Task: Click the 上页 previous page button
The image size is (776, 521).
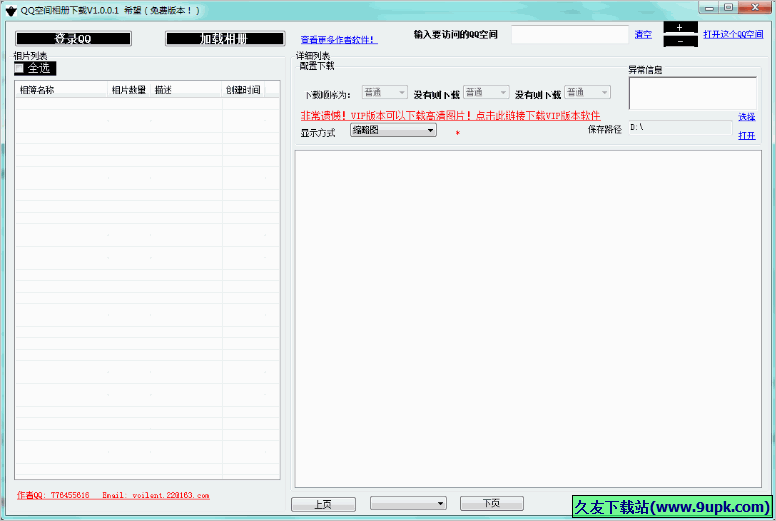Action: coord(324,504)
